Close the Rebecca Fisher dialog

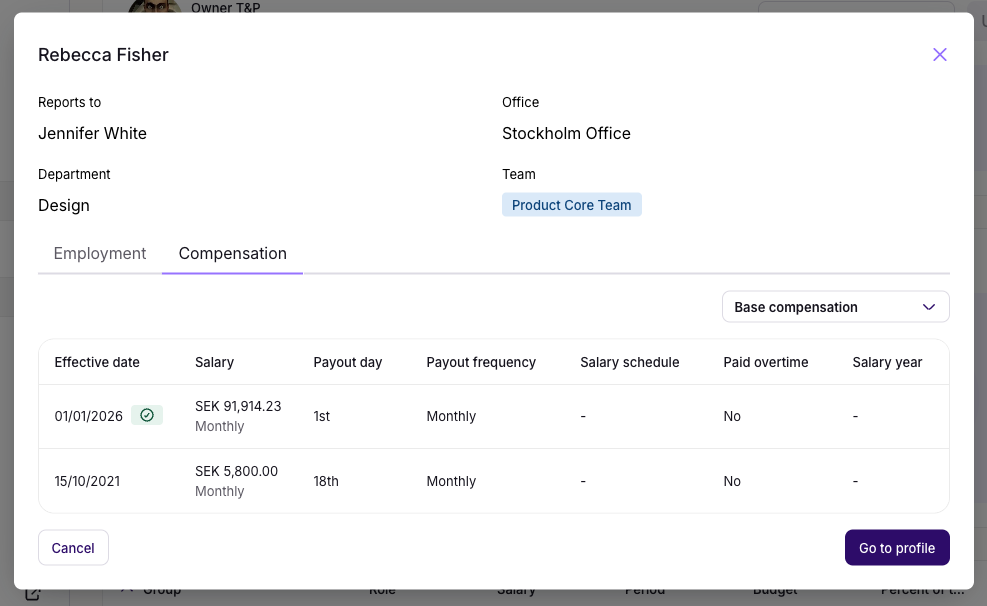(940, 55)
